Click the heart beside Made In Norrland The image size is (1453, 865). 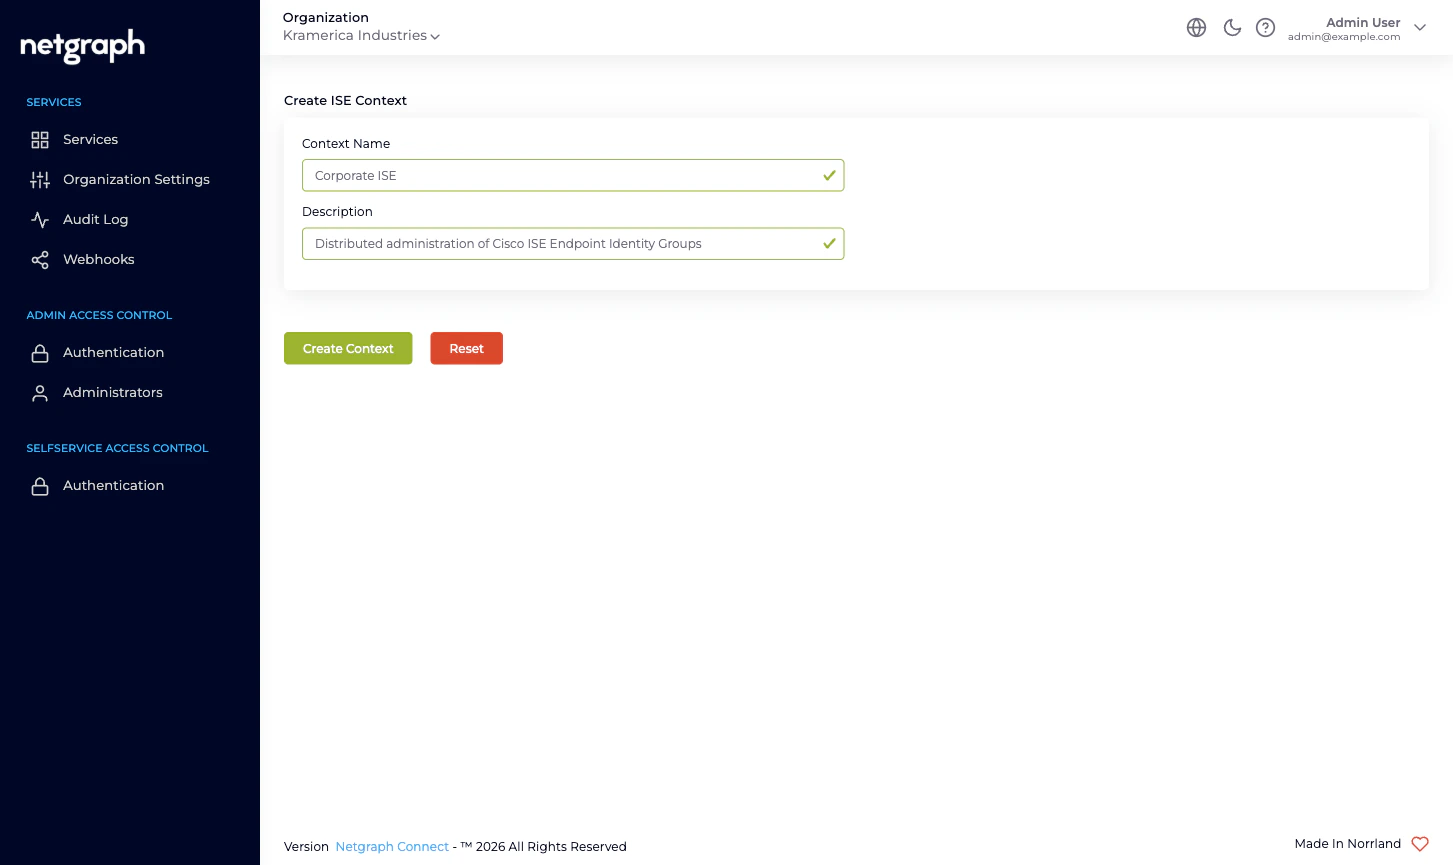click(1419, 844)
